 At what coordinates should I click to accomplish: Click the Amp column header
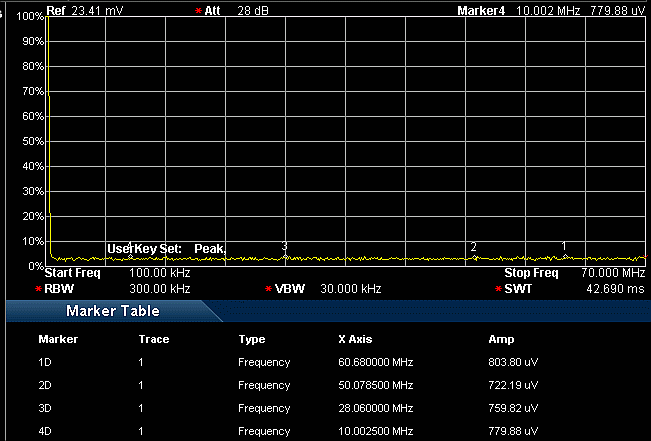[x=500, y=339]
